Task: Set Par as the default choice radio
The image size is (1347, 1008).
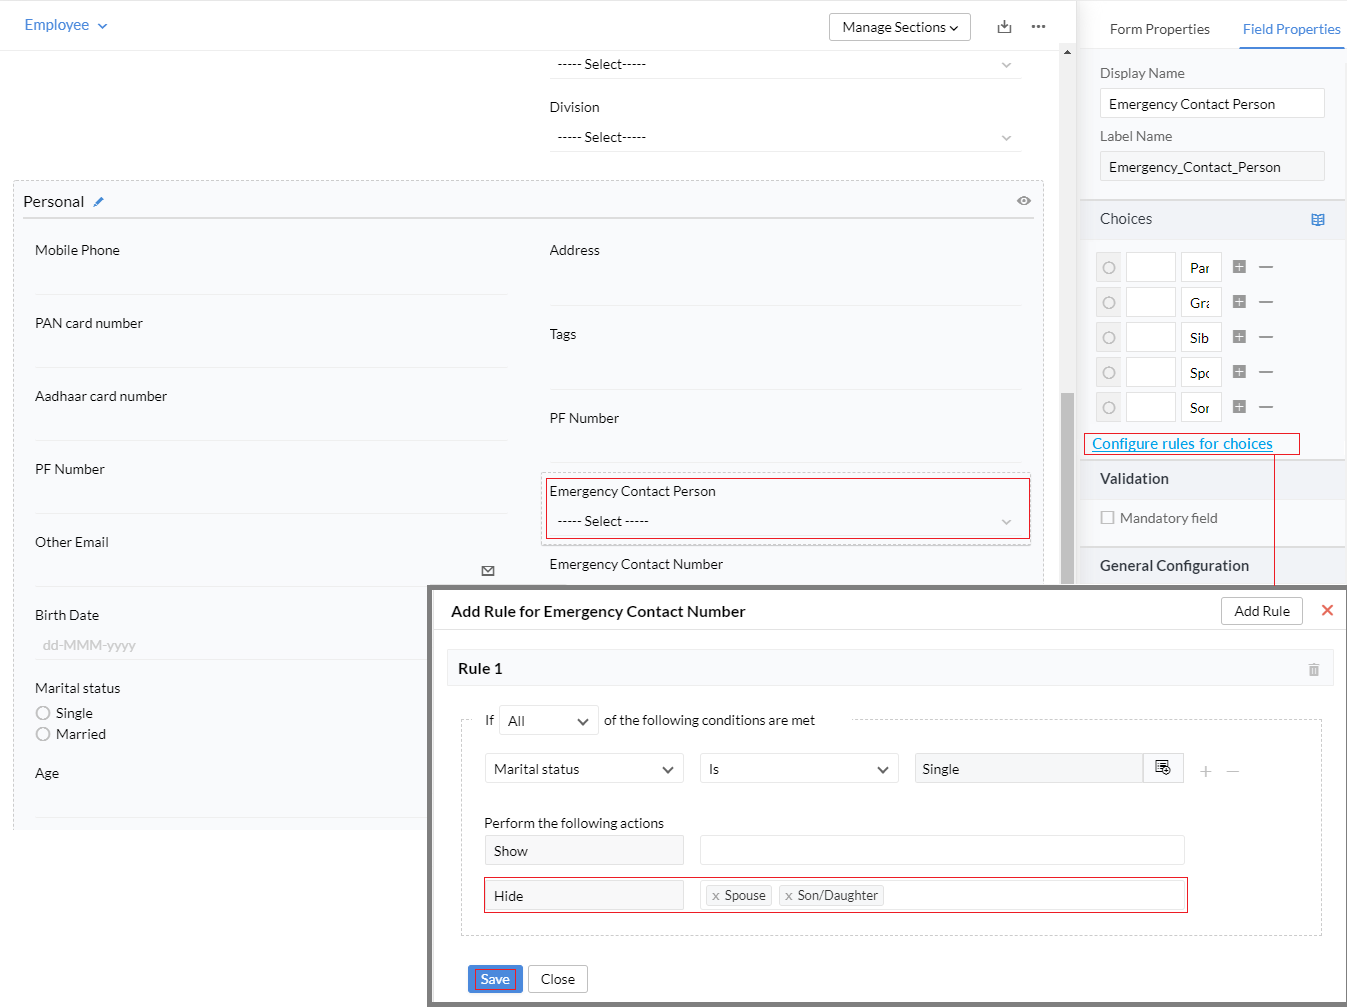Action: tap(1109, 268)
